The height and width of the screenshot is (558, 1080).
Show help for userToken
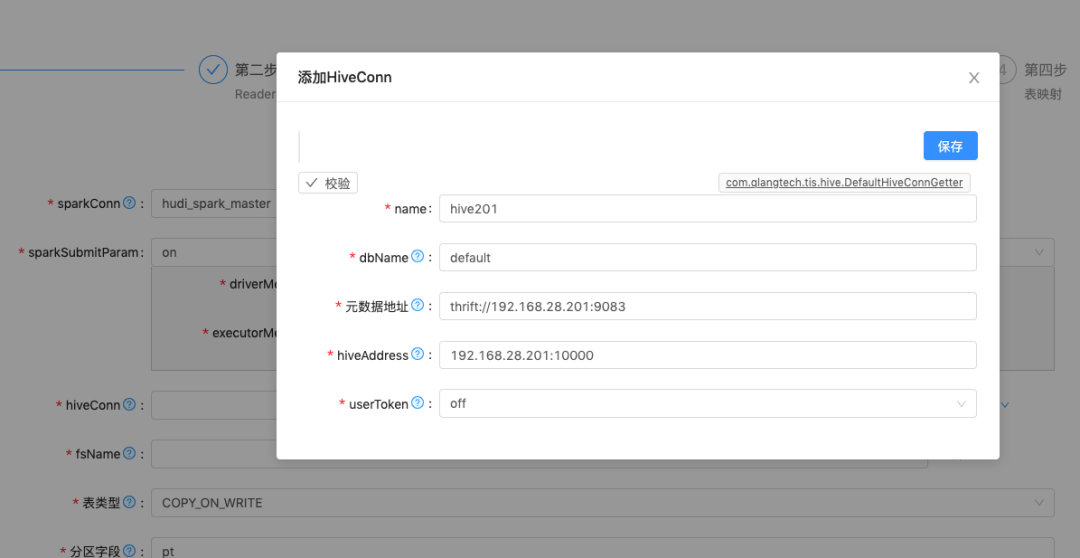tap(417, 403)
